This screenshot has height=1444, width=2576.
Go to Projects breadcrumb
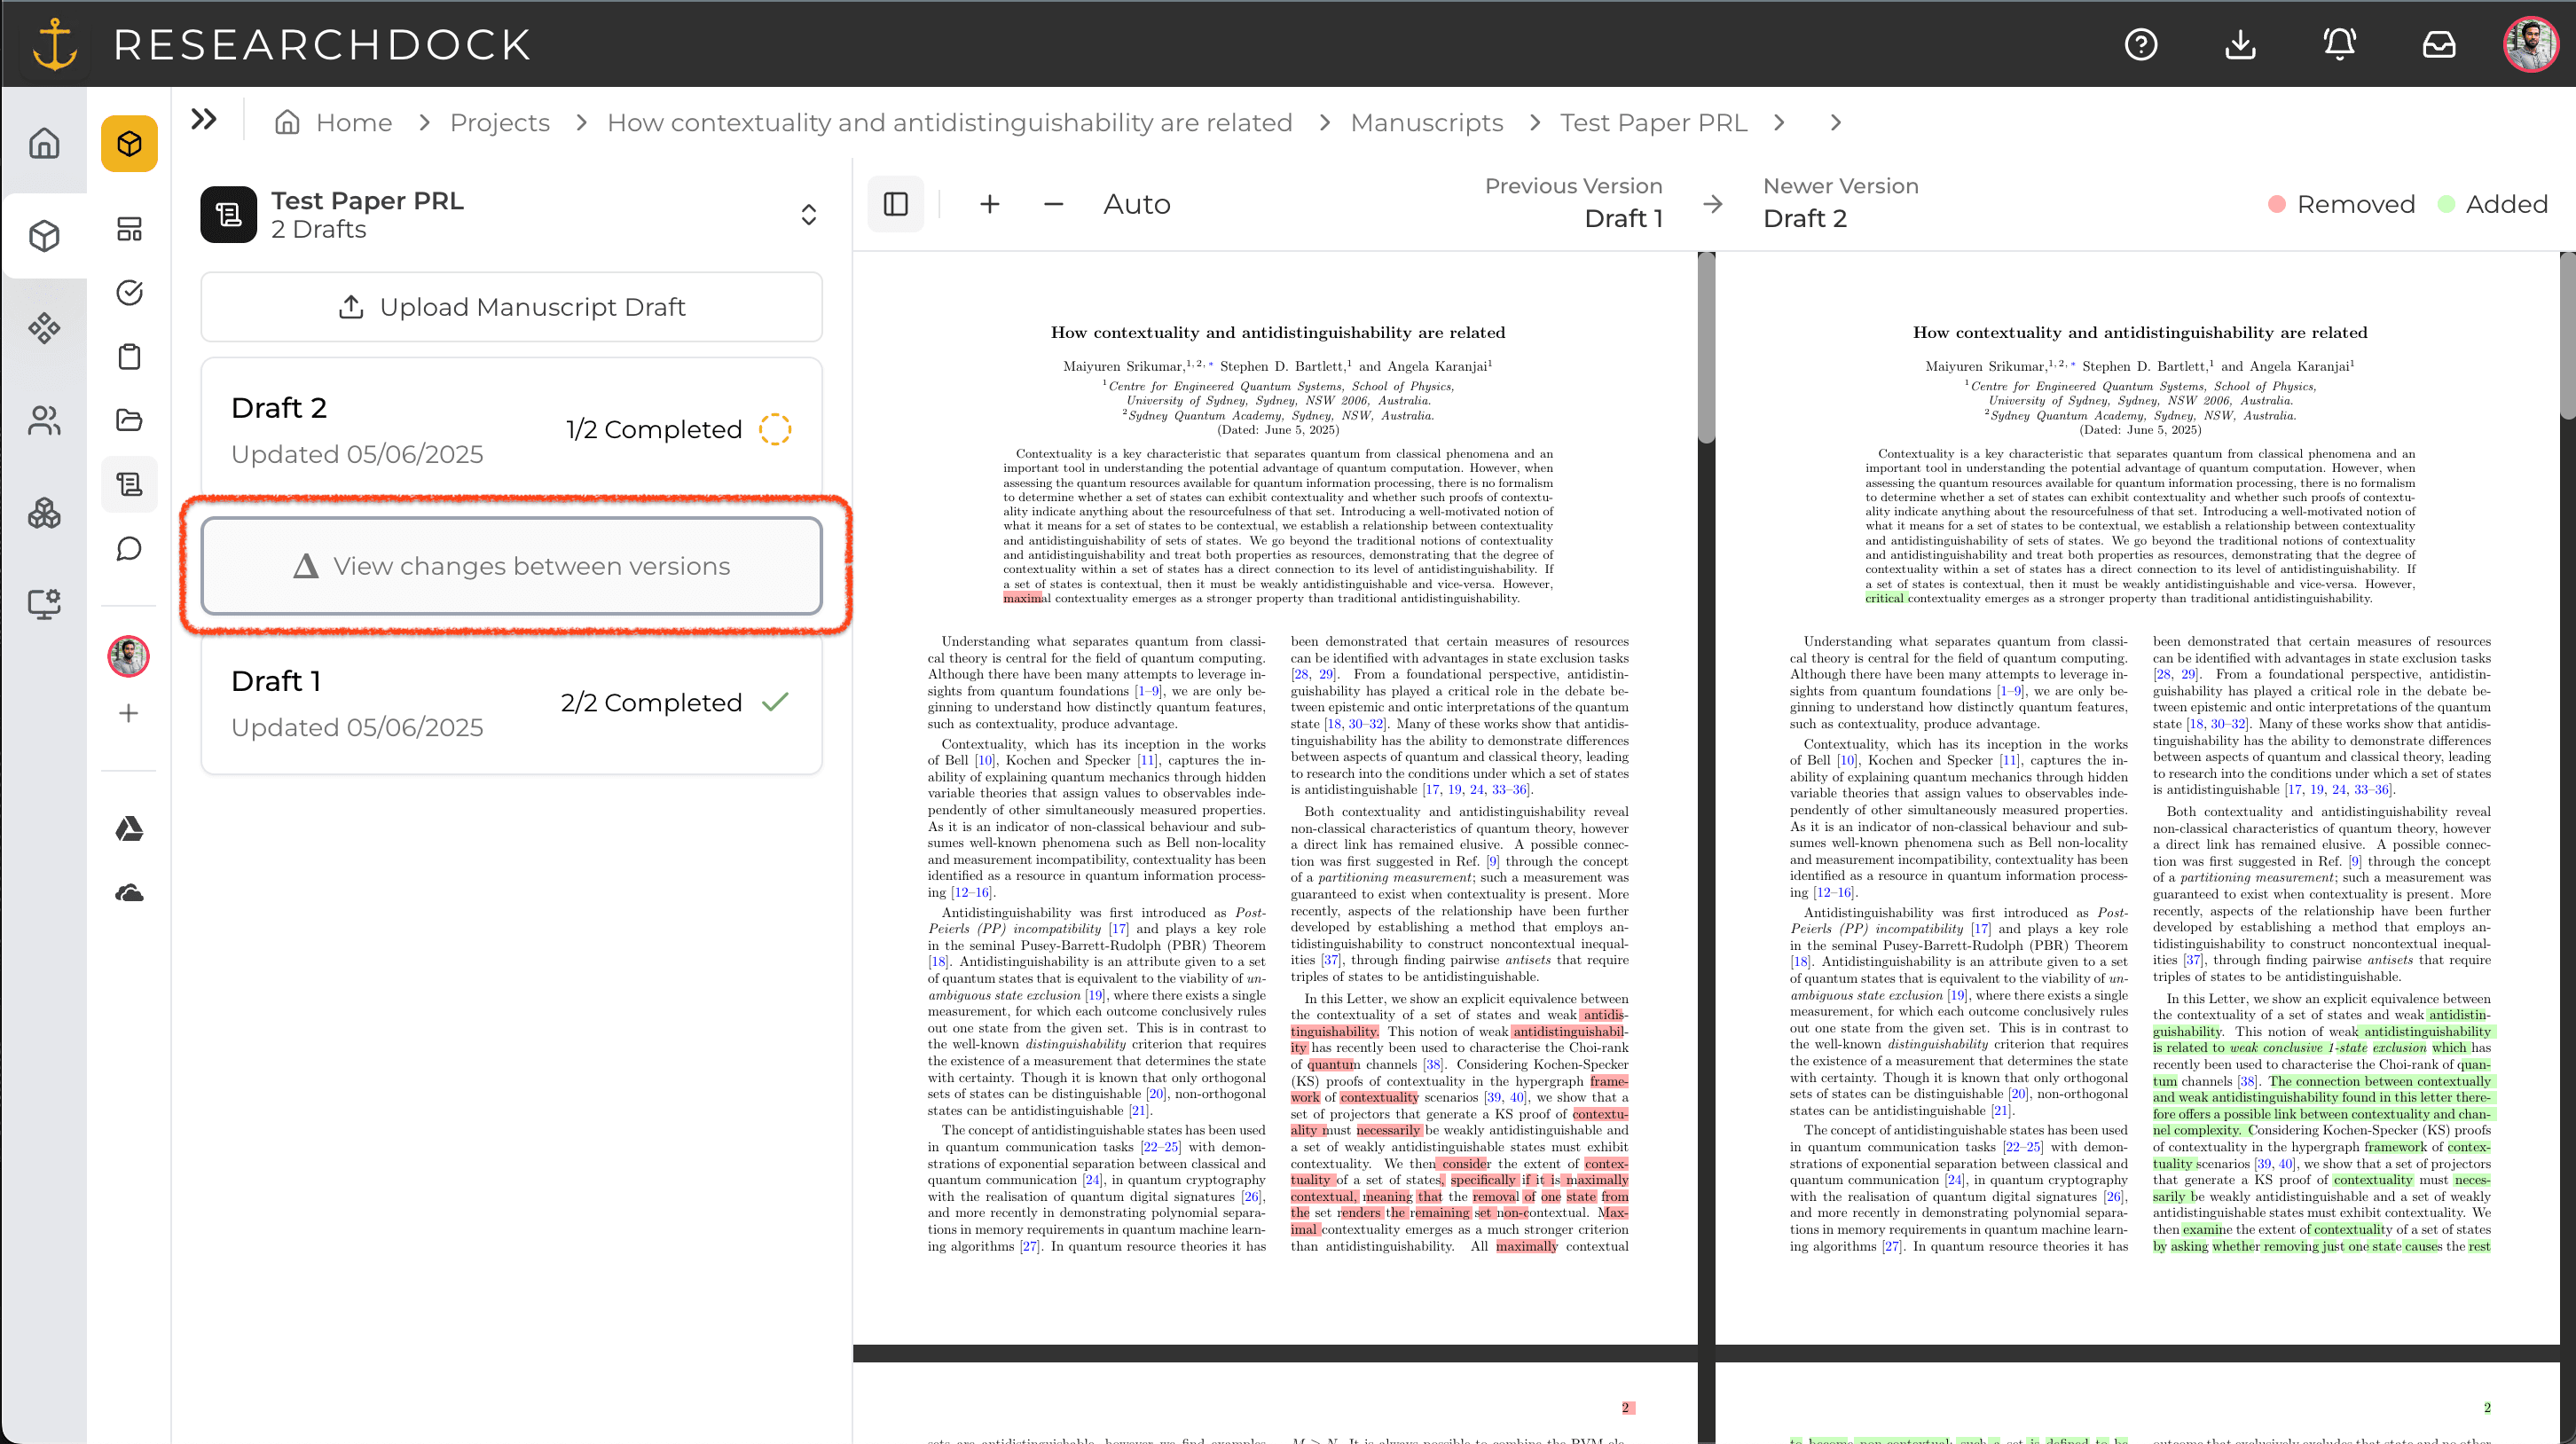point(500,122)
